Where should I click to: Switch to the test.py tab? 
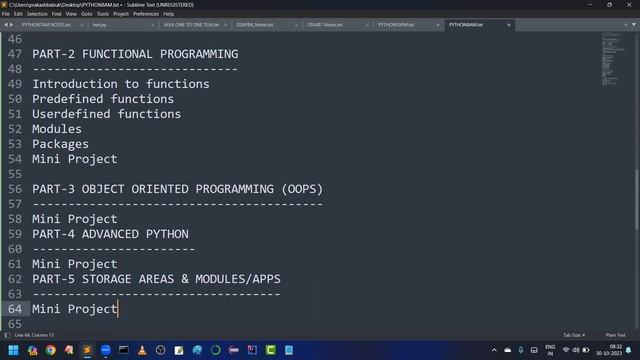coord(100,25)
